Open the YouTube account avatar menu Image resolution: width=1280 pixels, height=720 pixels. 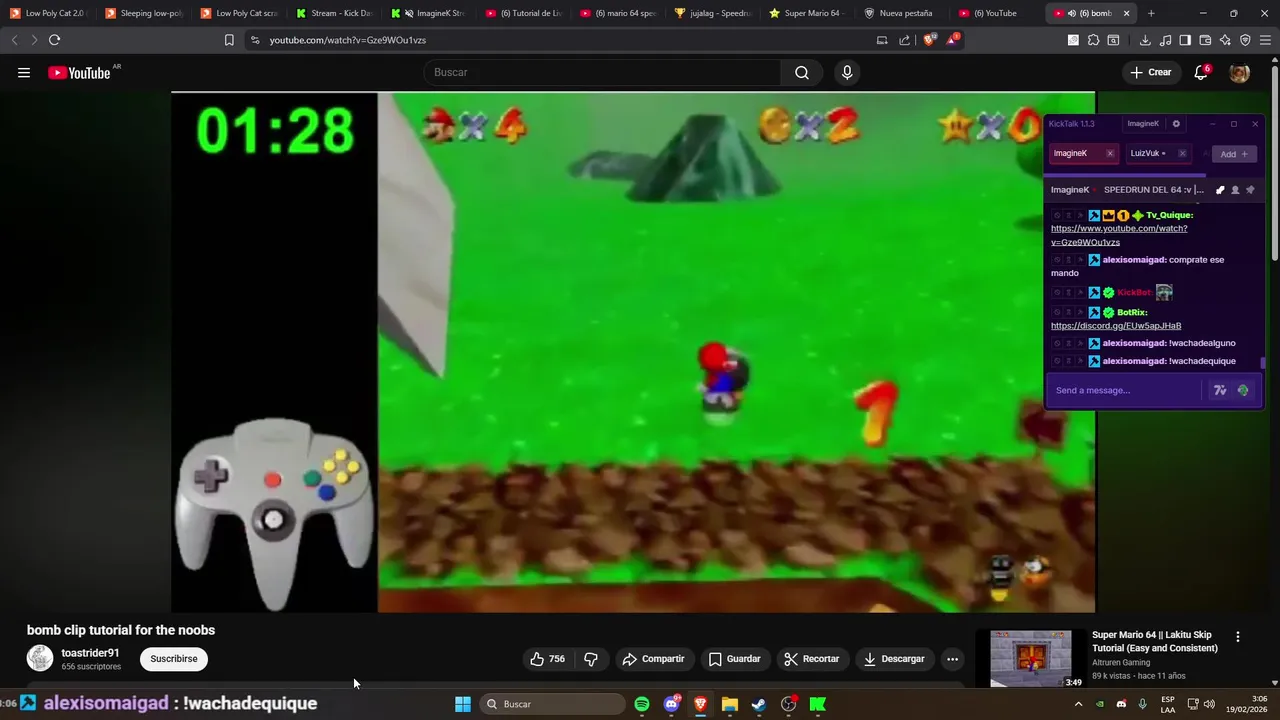tap(1239, 72)
